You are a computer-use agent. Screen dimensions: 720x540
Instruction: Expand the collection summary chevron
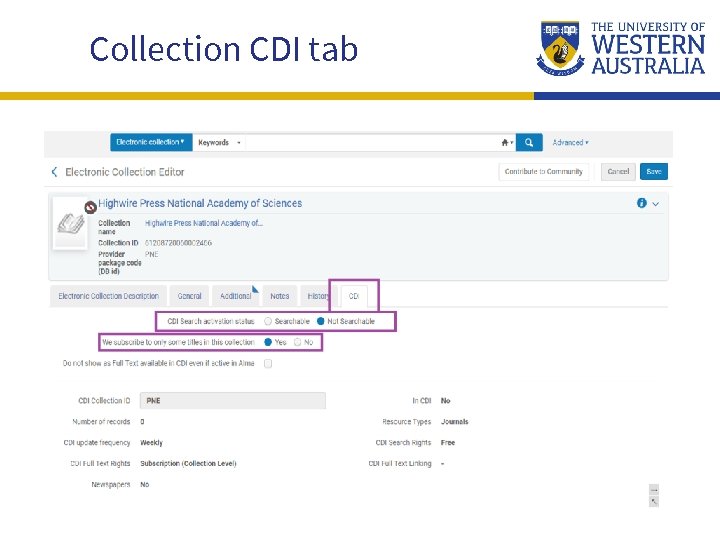[x=656, y=204]
